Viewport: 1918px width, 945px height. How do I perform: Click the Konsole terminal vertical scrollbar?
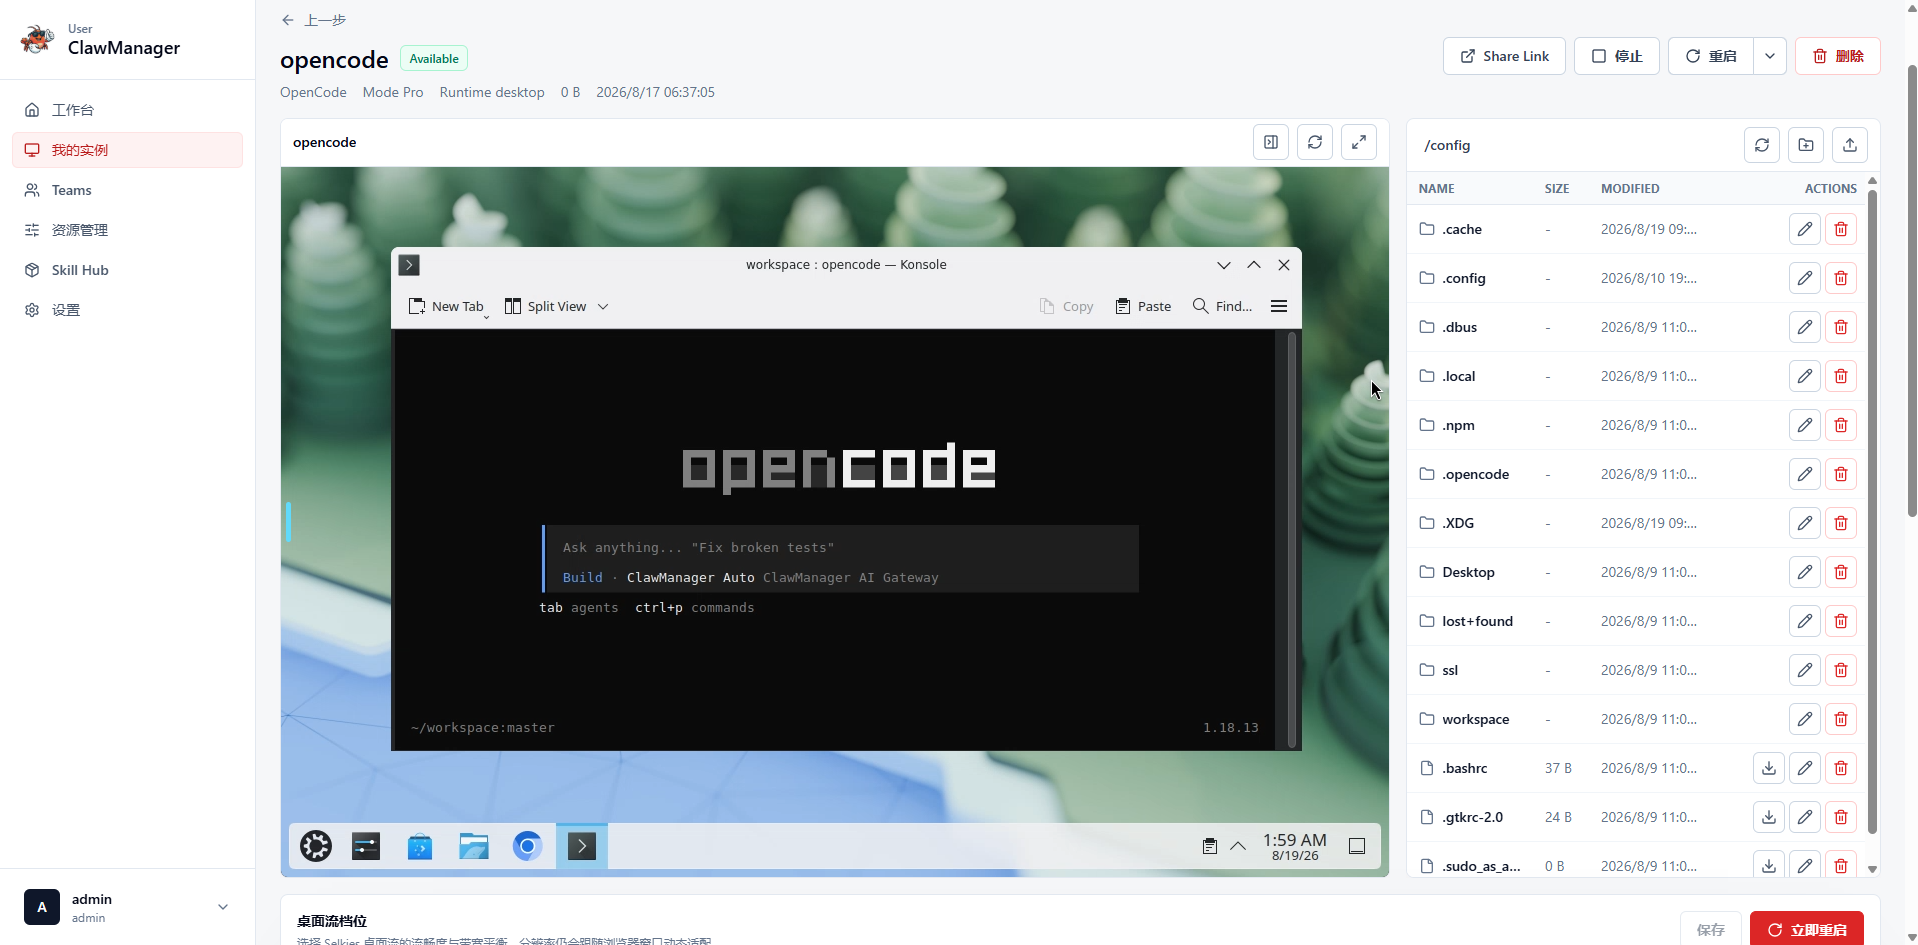coord(1292,539)
